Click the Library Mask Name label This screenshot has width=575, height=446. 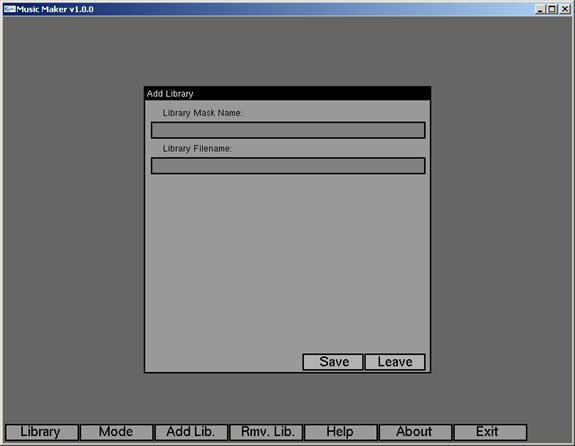coord(202,113)
